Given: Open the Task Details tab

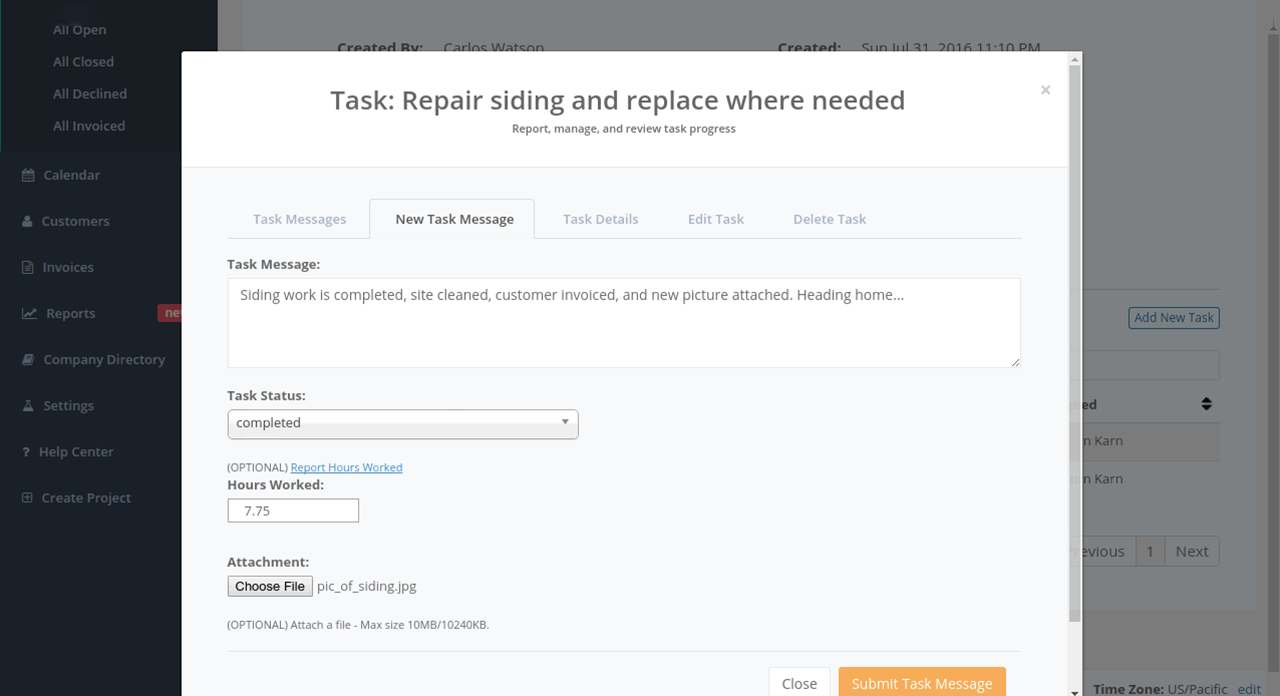Looking at the screenshot, I should [x=600, y=219].
